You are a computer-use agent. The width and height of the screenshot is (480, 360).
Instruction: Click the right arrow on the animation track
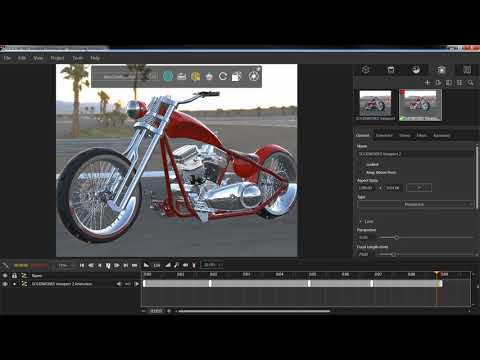137,284
